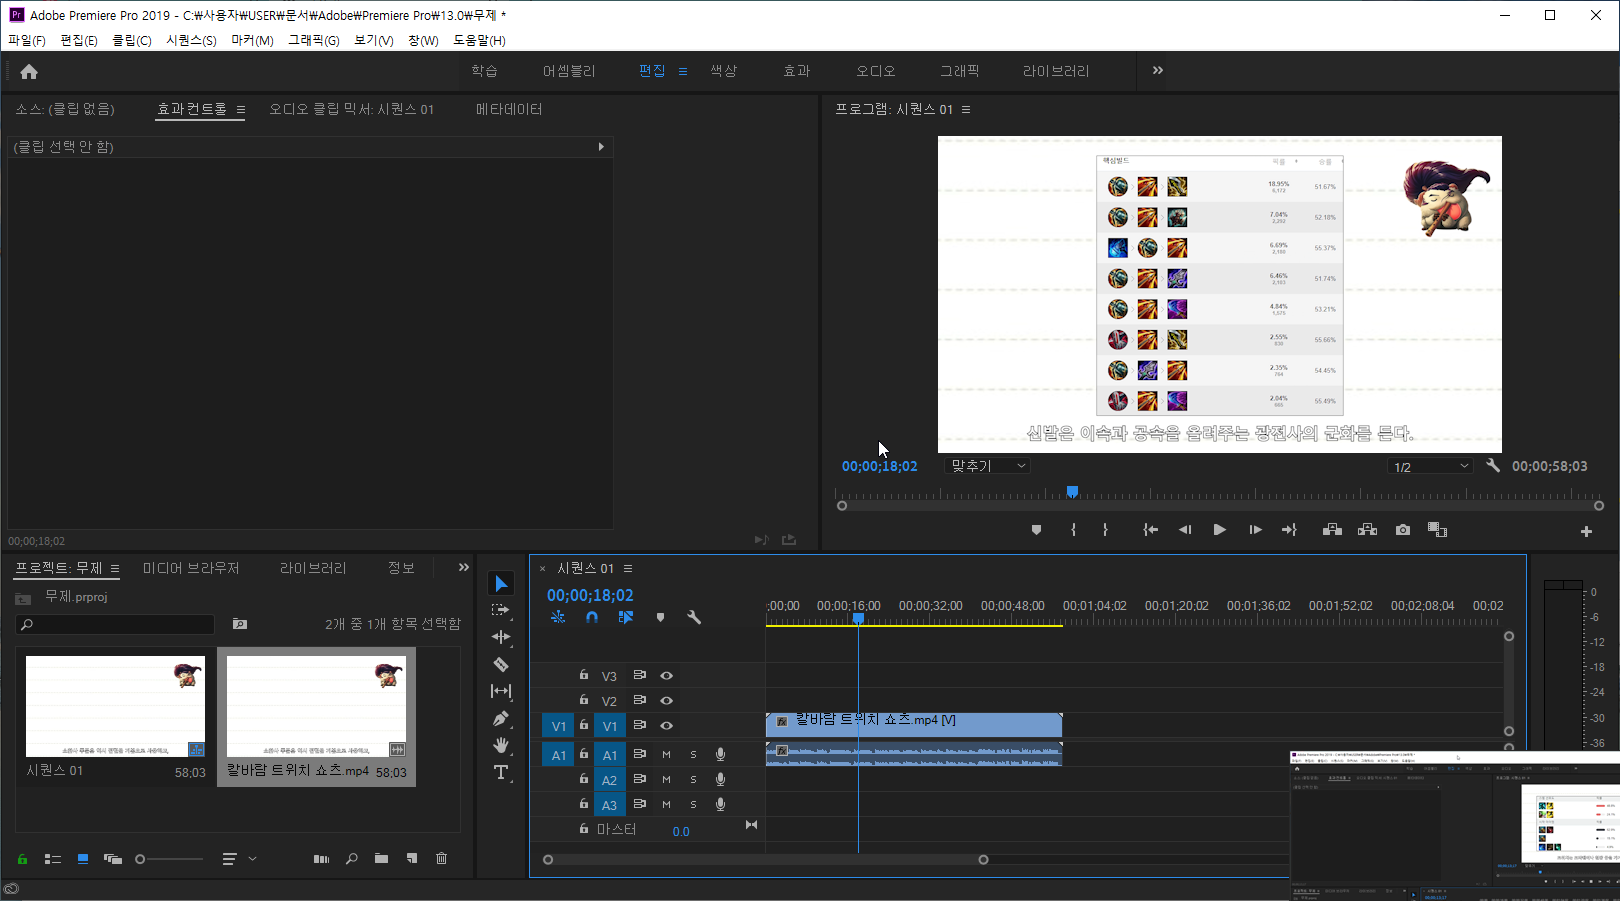Toggle Linked Selection in timeline
Image resolution: width=1620 pixels, height=901 pixels.
(x=626, y=618)
